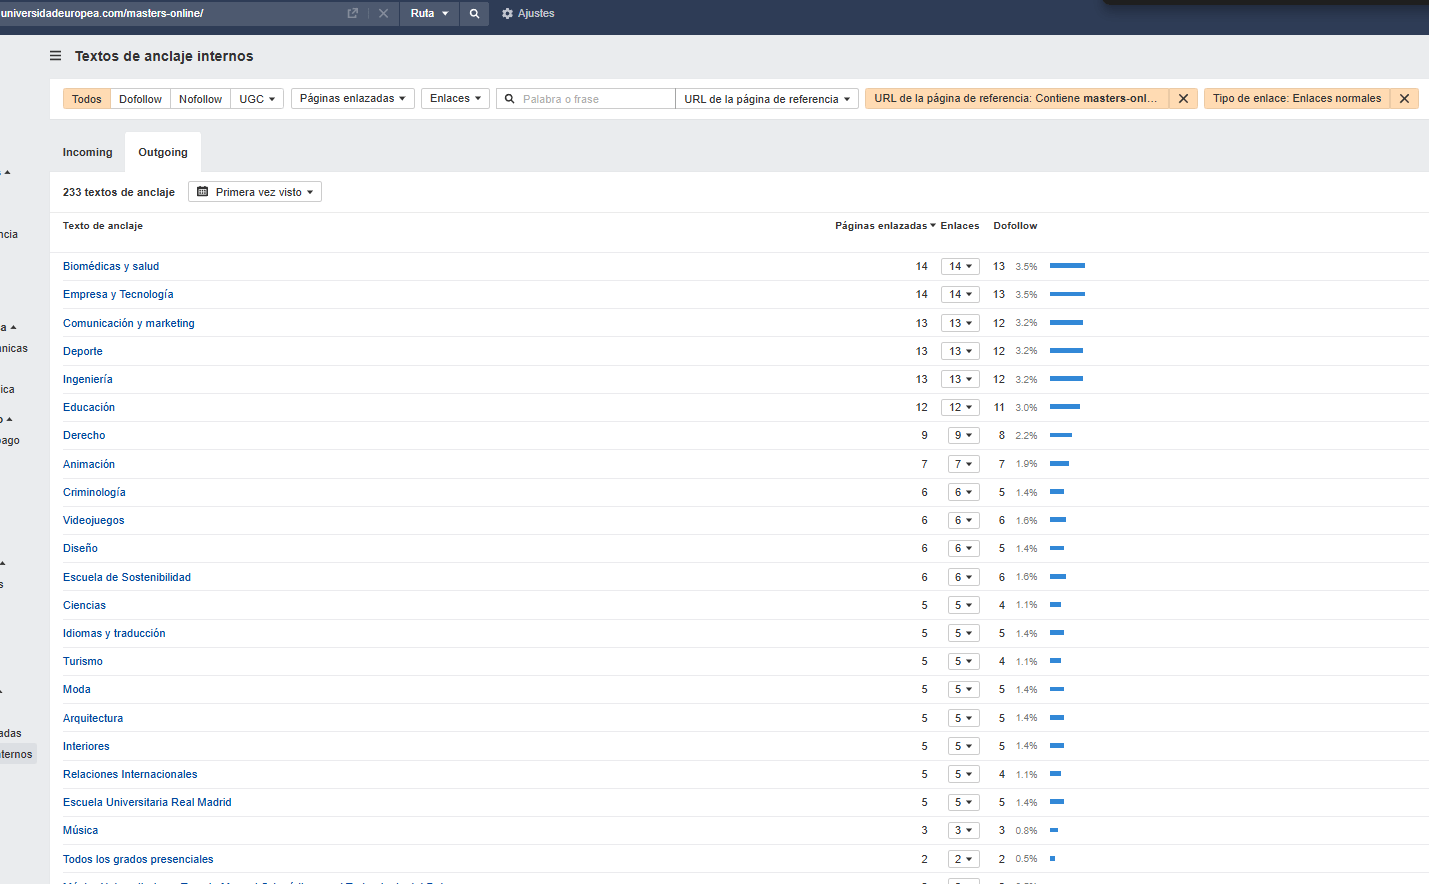Select the Nofollow filter
The image size is (1429, 884).
point(200,99)
